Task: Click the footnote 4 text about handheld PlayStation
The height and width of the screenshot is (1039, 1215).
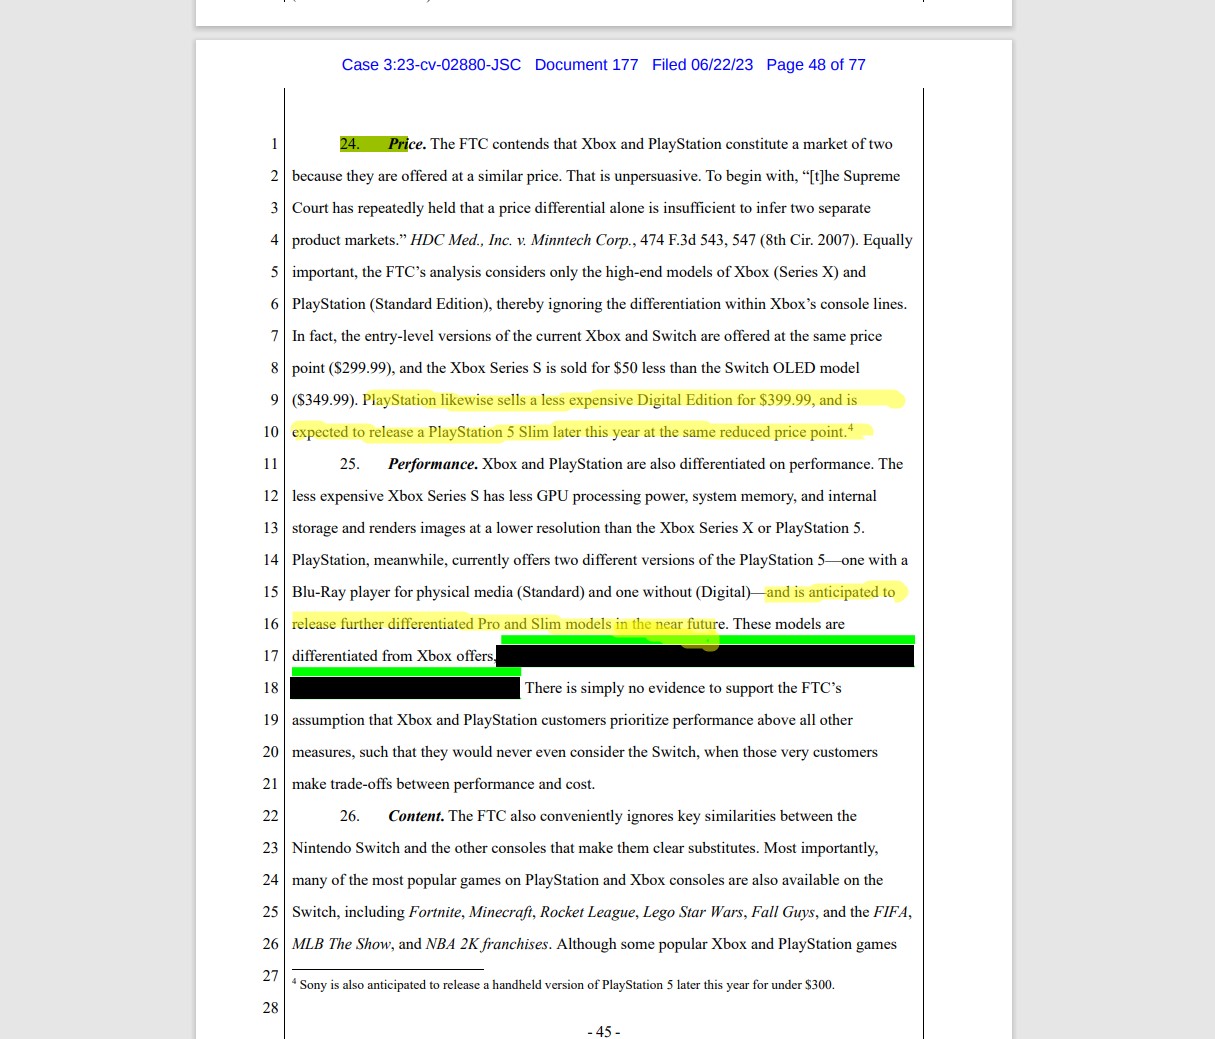Action: (567, 985)
